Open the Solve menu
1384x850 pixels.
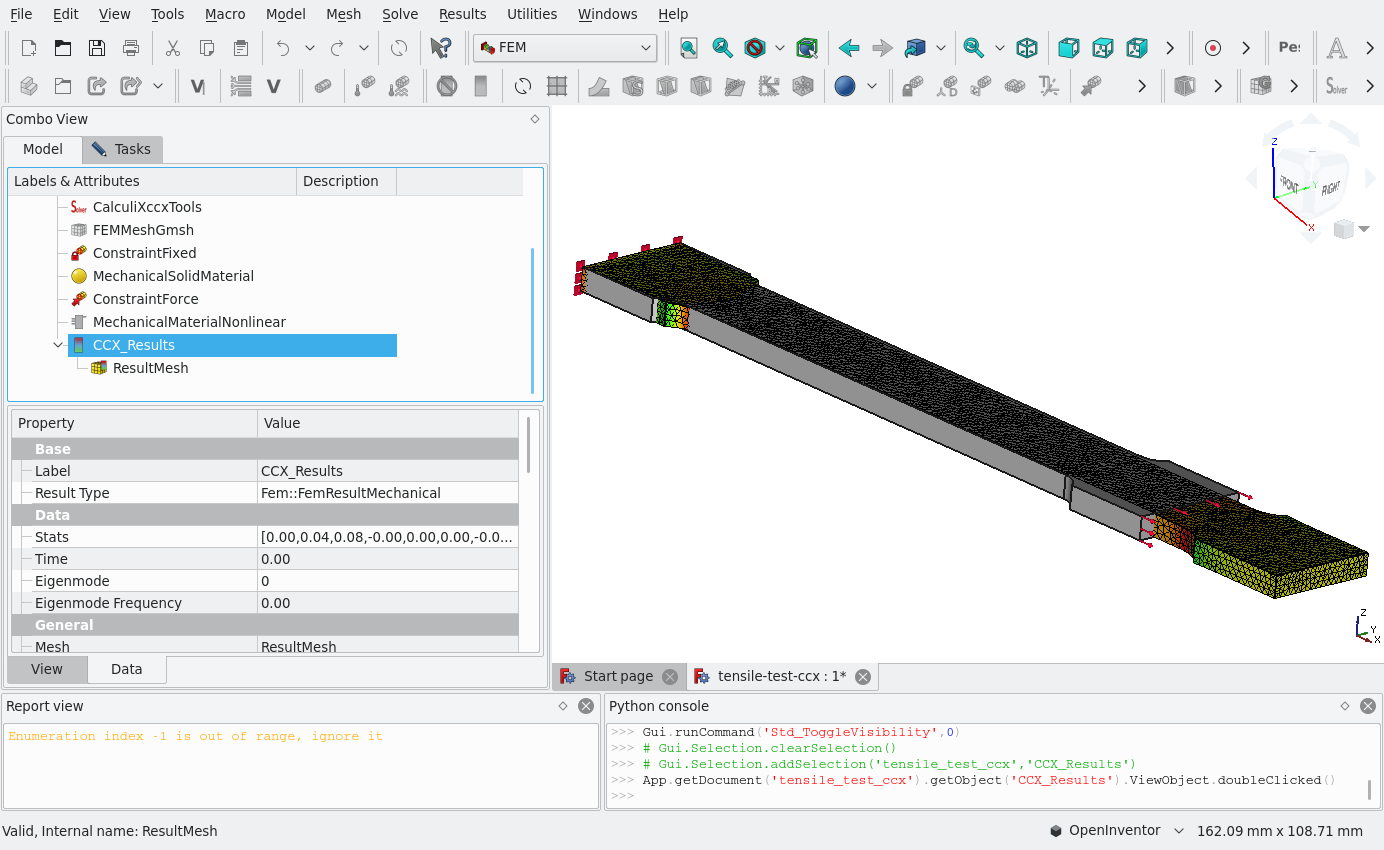tap(400, 14)
